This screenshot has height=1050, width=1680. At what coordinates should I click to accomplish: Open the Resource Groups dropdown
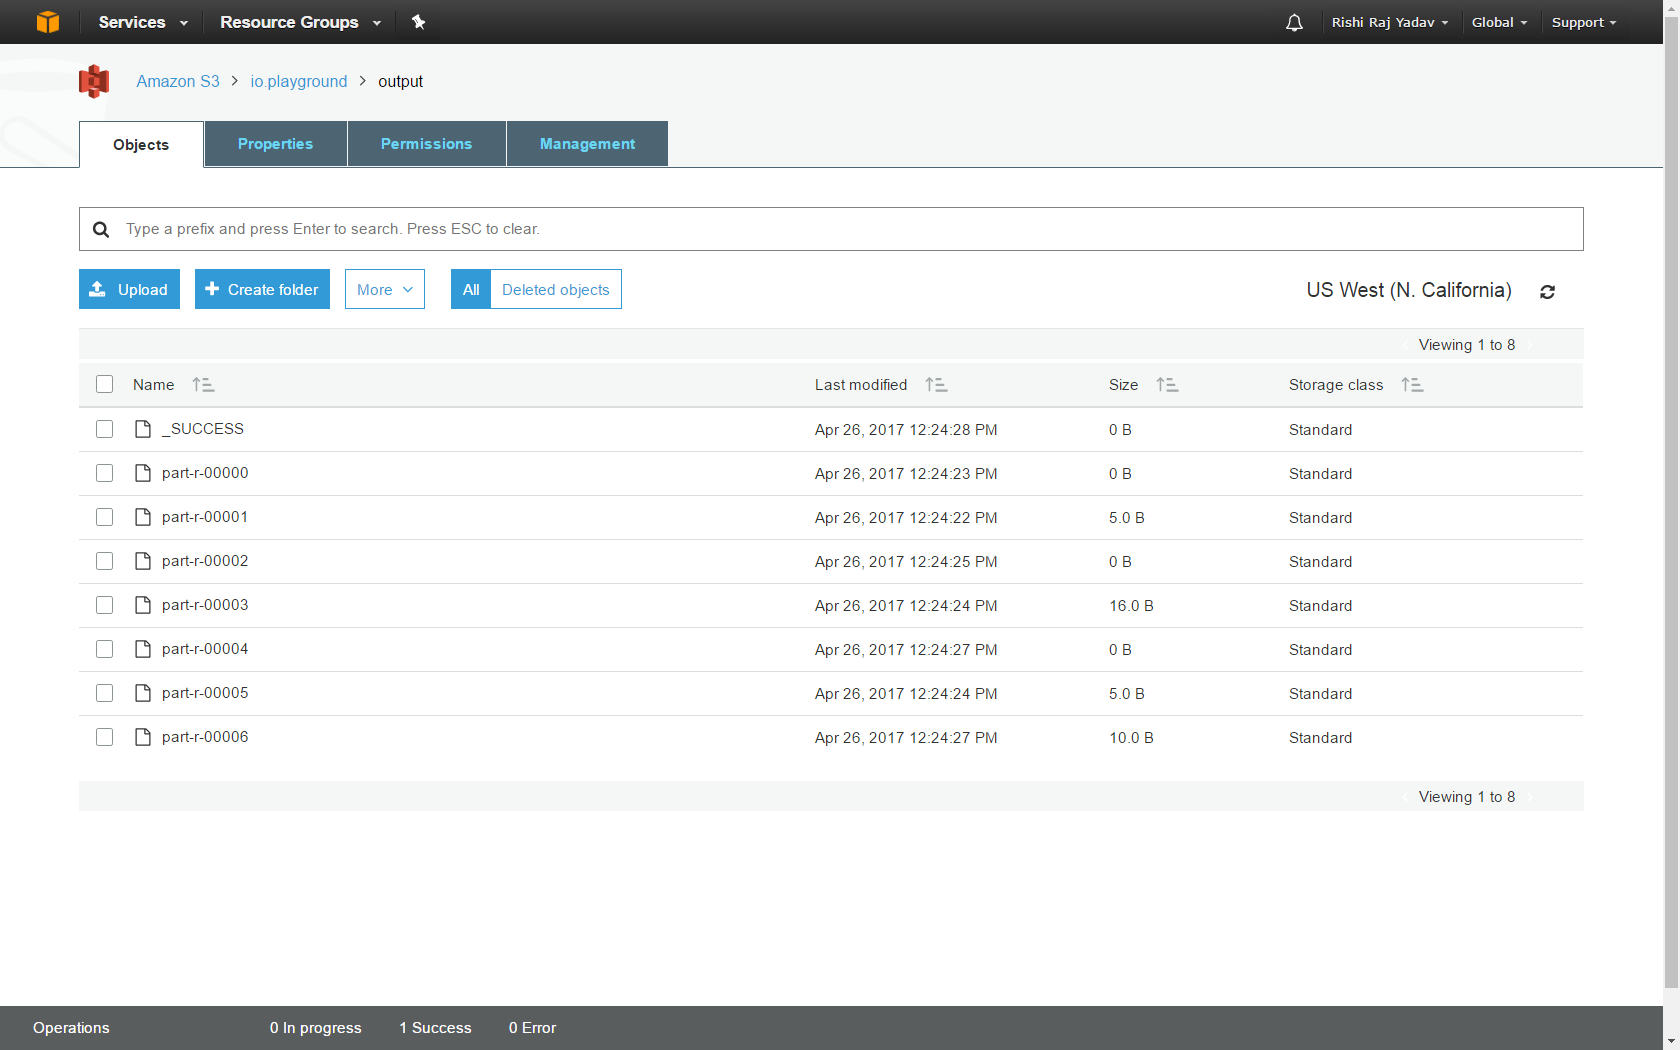[300, 22]
